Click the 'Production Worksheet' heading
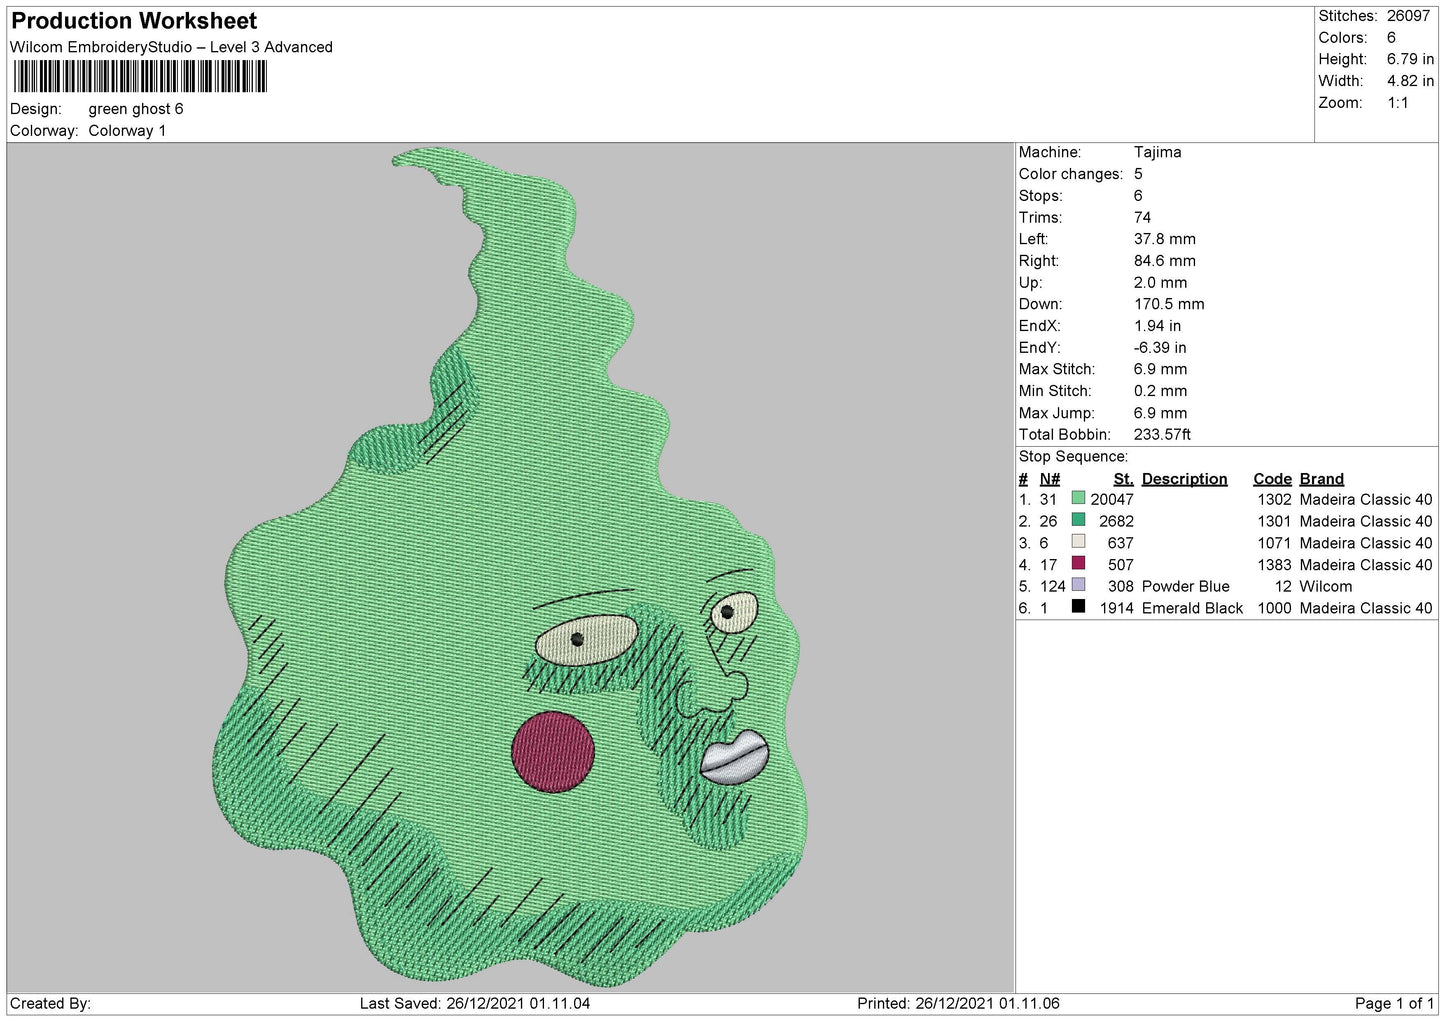The width and height of the screenshot is (1445, 1021). pyautogui.click(x=134, y=21)
